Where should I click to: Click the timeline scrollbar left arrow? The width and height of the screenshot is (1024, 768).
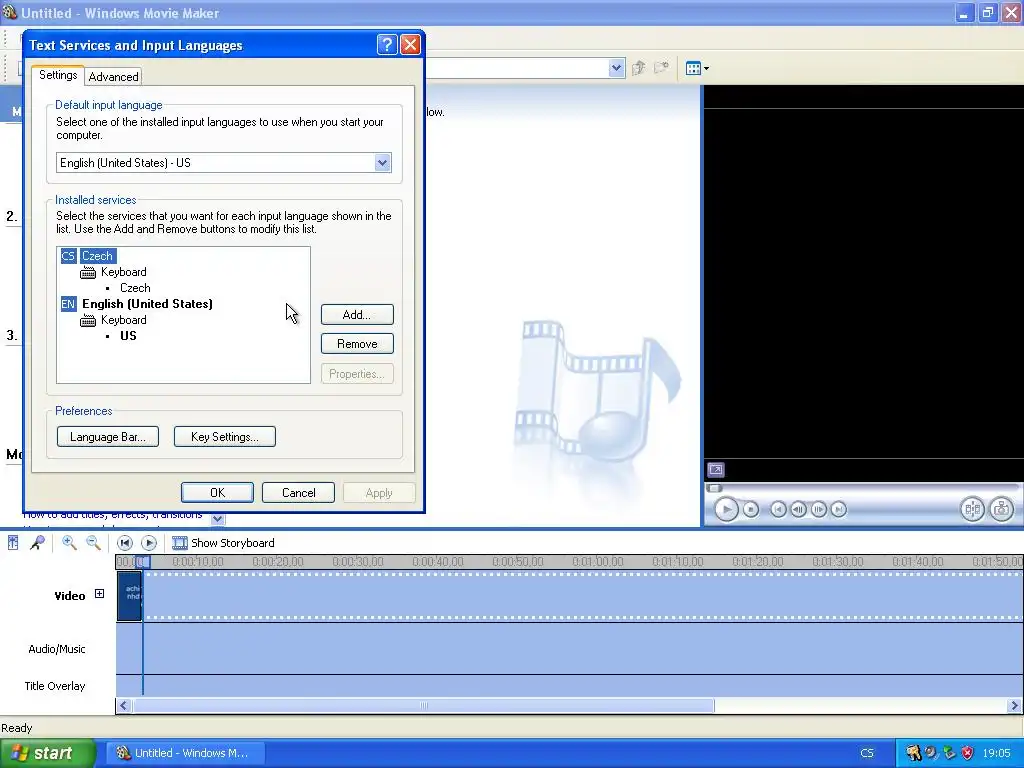pos(123,705)
